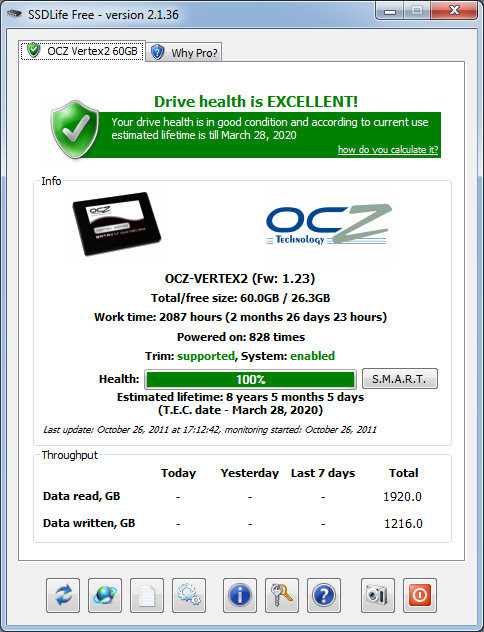Click the red power exit icon
The width and height of the screenshot is (484, 632).
click(420, 595)
